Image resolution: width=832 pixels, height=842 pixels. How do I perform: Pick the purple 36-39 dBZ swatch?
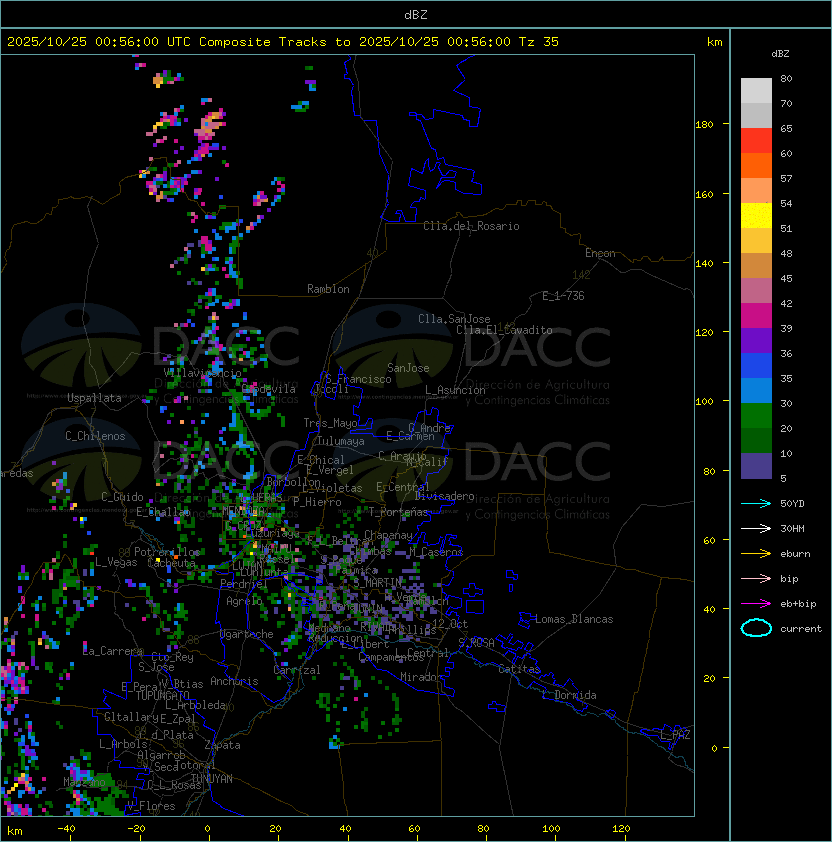tap(756, 340)
